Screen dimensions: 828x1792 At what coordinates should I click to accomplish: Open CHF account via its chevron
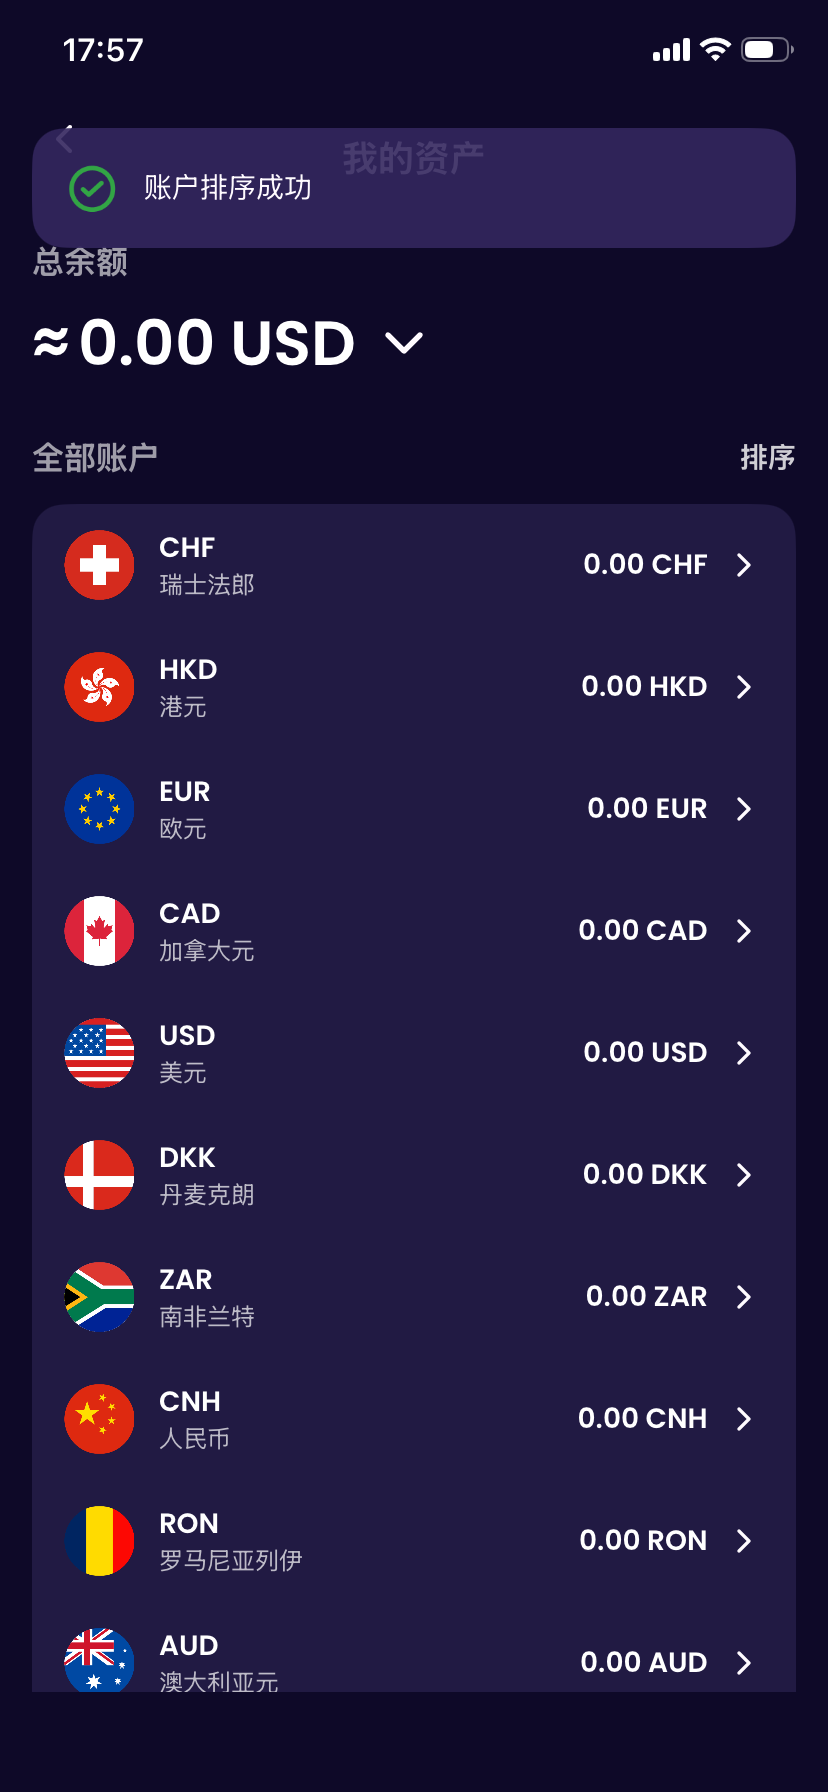click(x=743, y=565)
